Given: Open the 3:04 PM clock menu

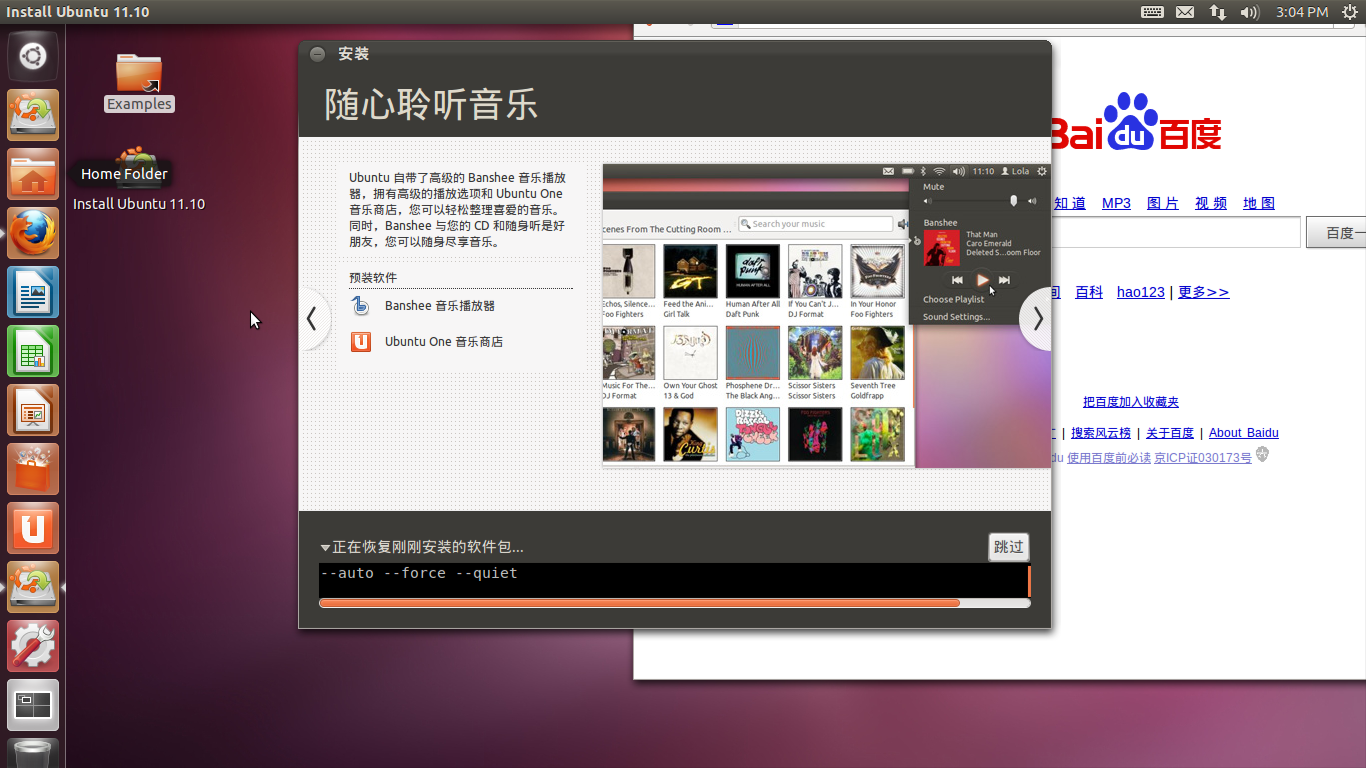Looking at the screenshot, I should click(1302, 12).
